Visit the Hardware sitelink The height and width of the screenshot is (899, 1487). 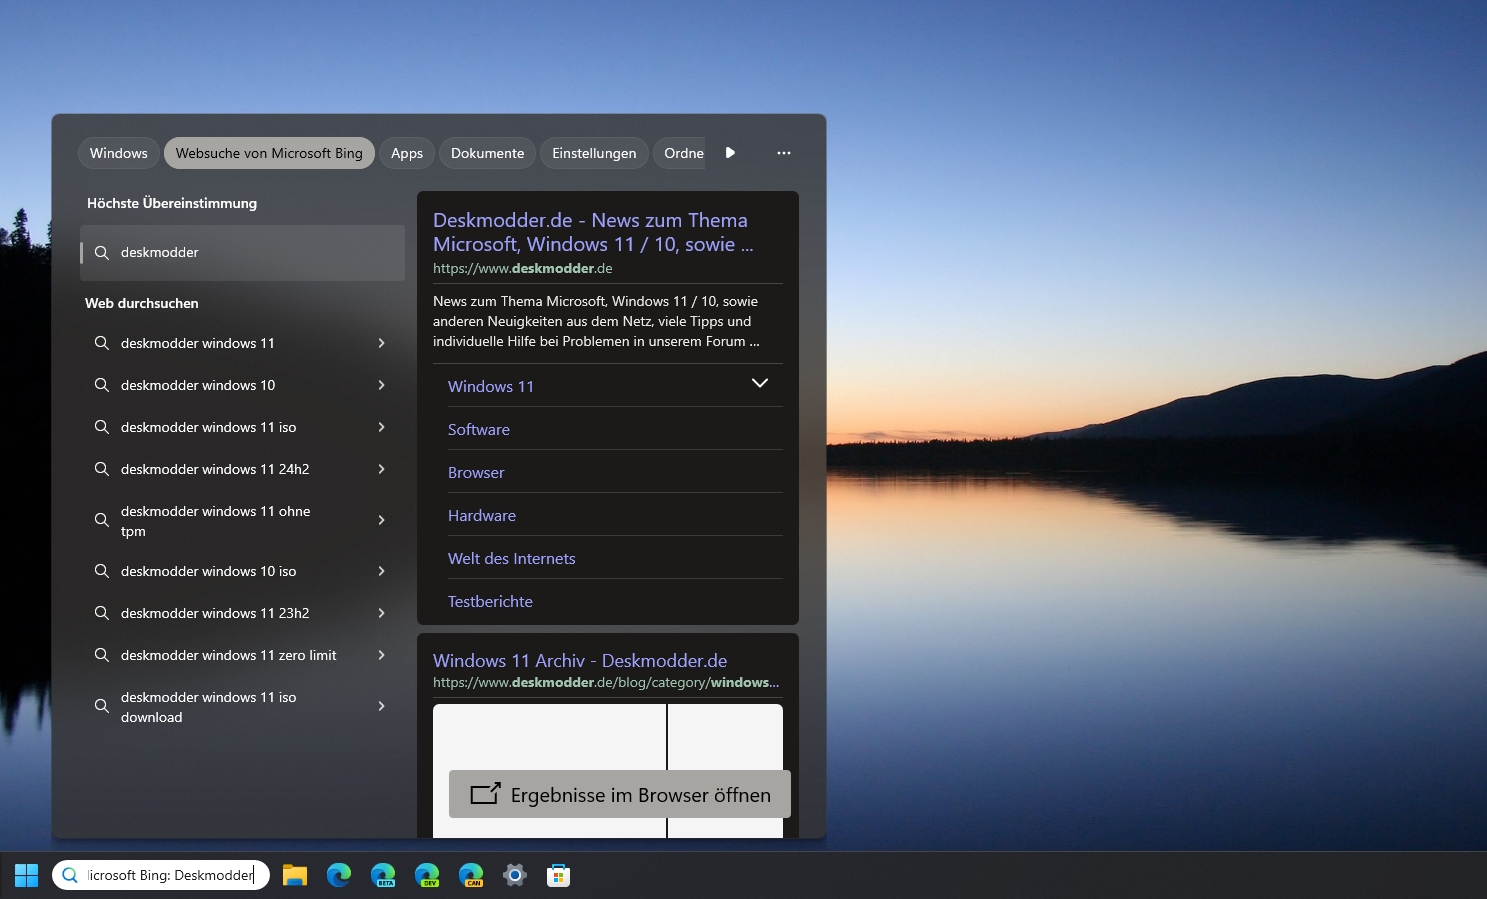[x=482, y=515]
